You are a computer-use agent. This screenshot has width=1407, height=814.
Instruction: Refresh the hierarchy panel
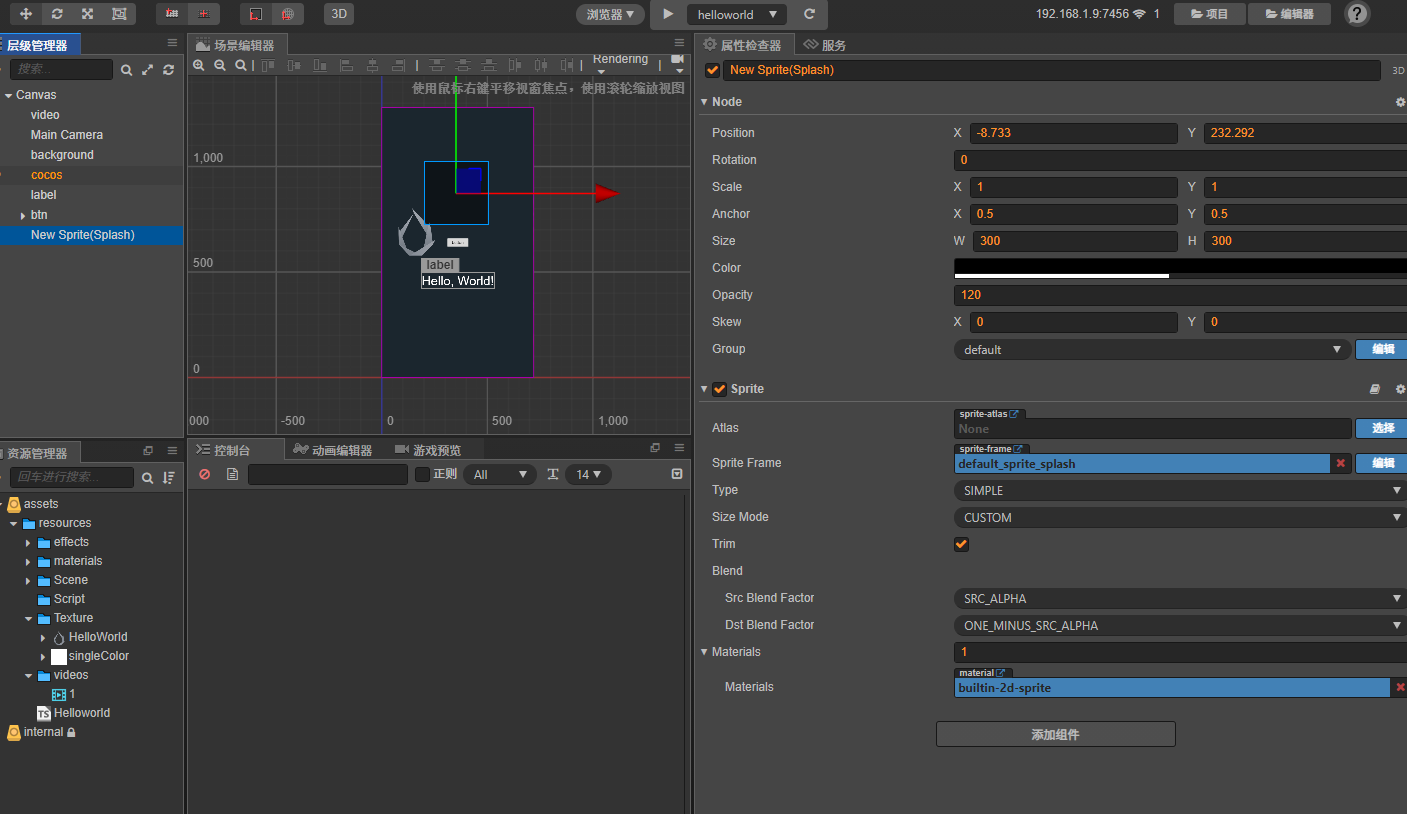point(169,70)
